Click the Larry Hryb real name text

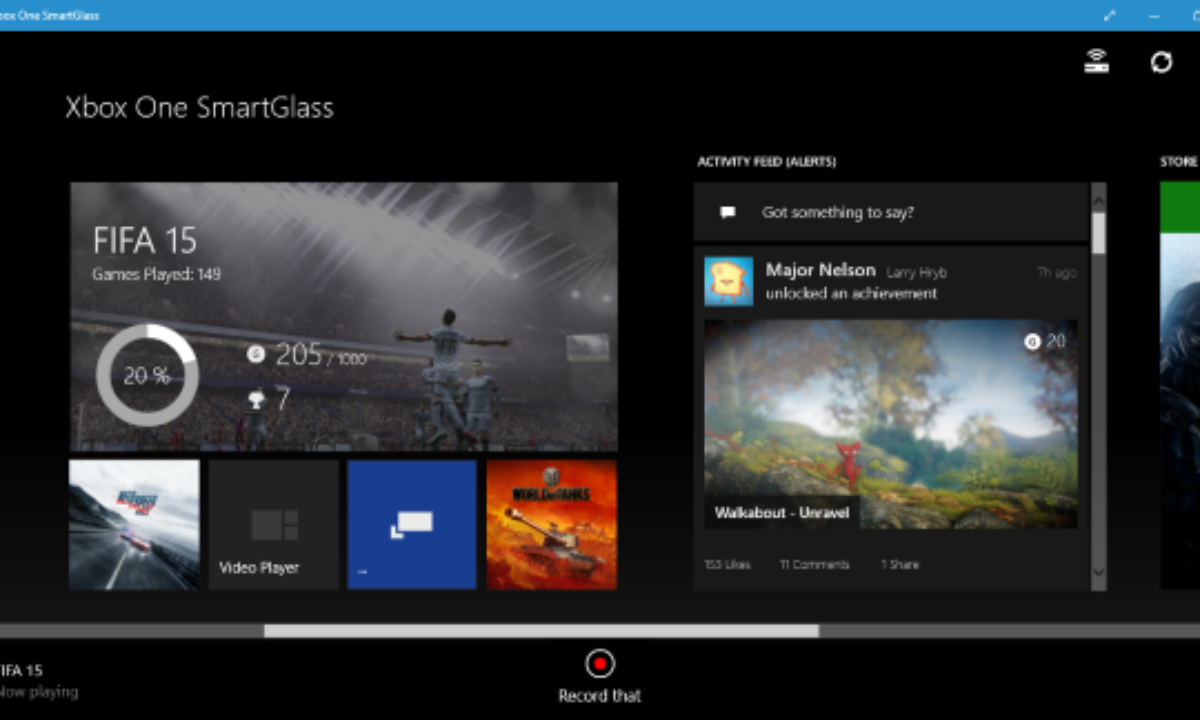(x=916, y=272)
